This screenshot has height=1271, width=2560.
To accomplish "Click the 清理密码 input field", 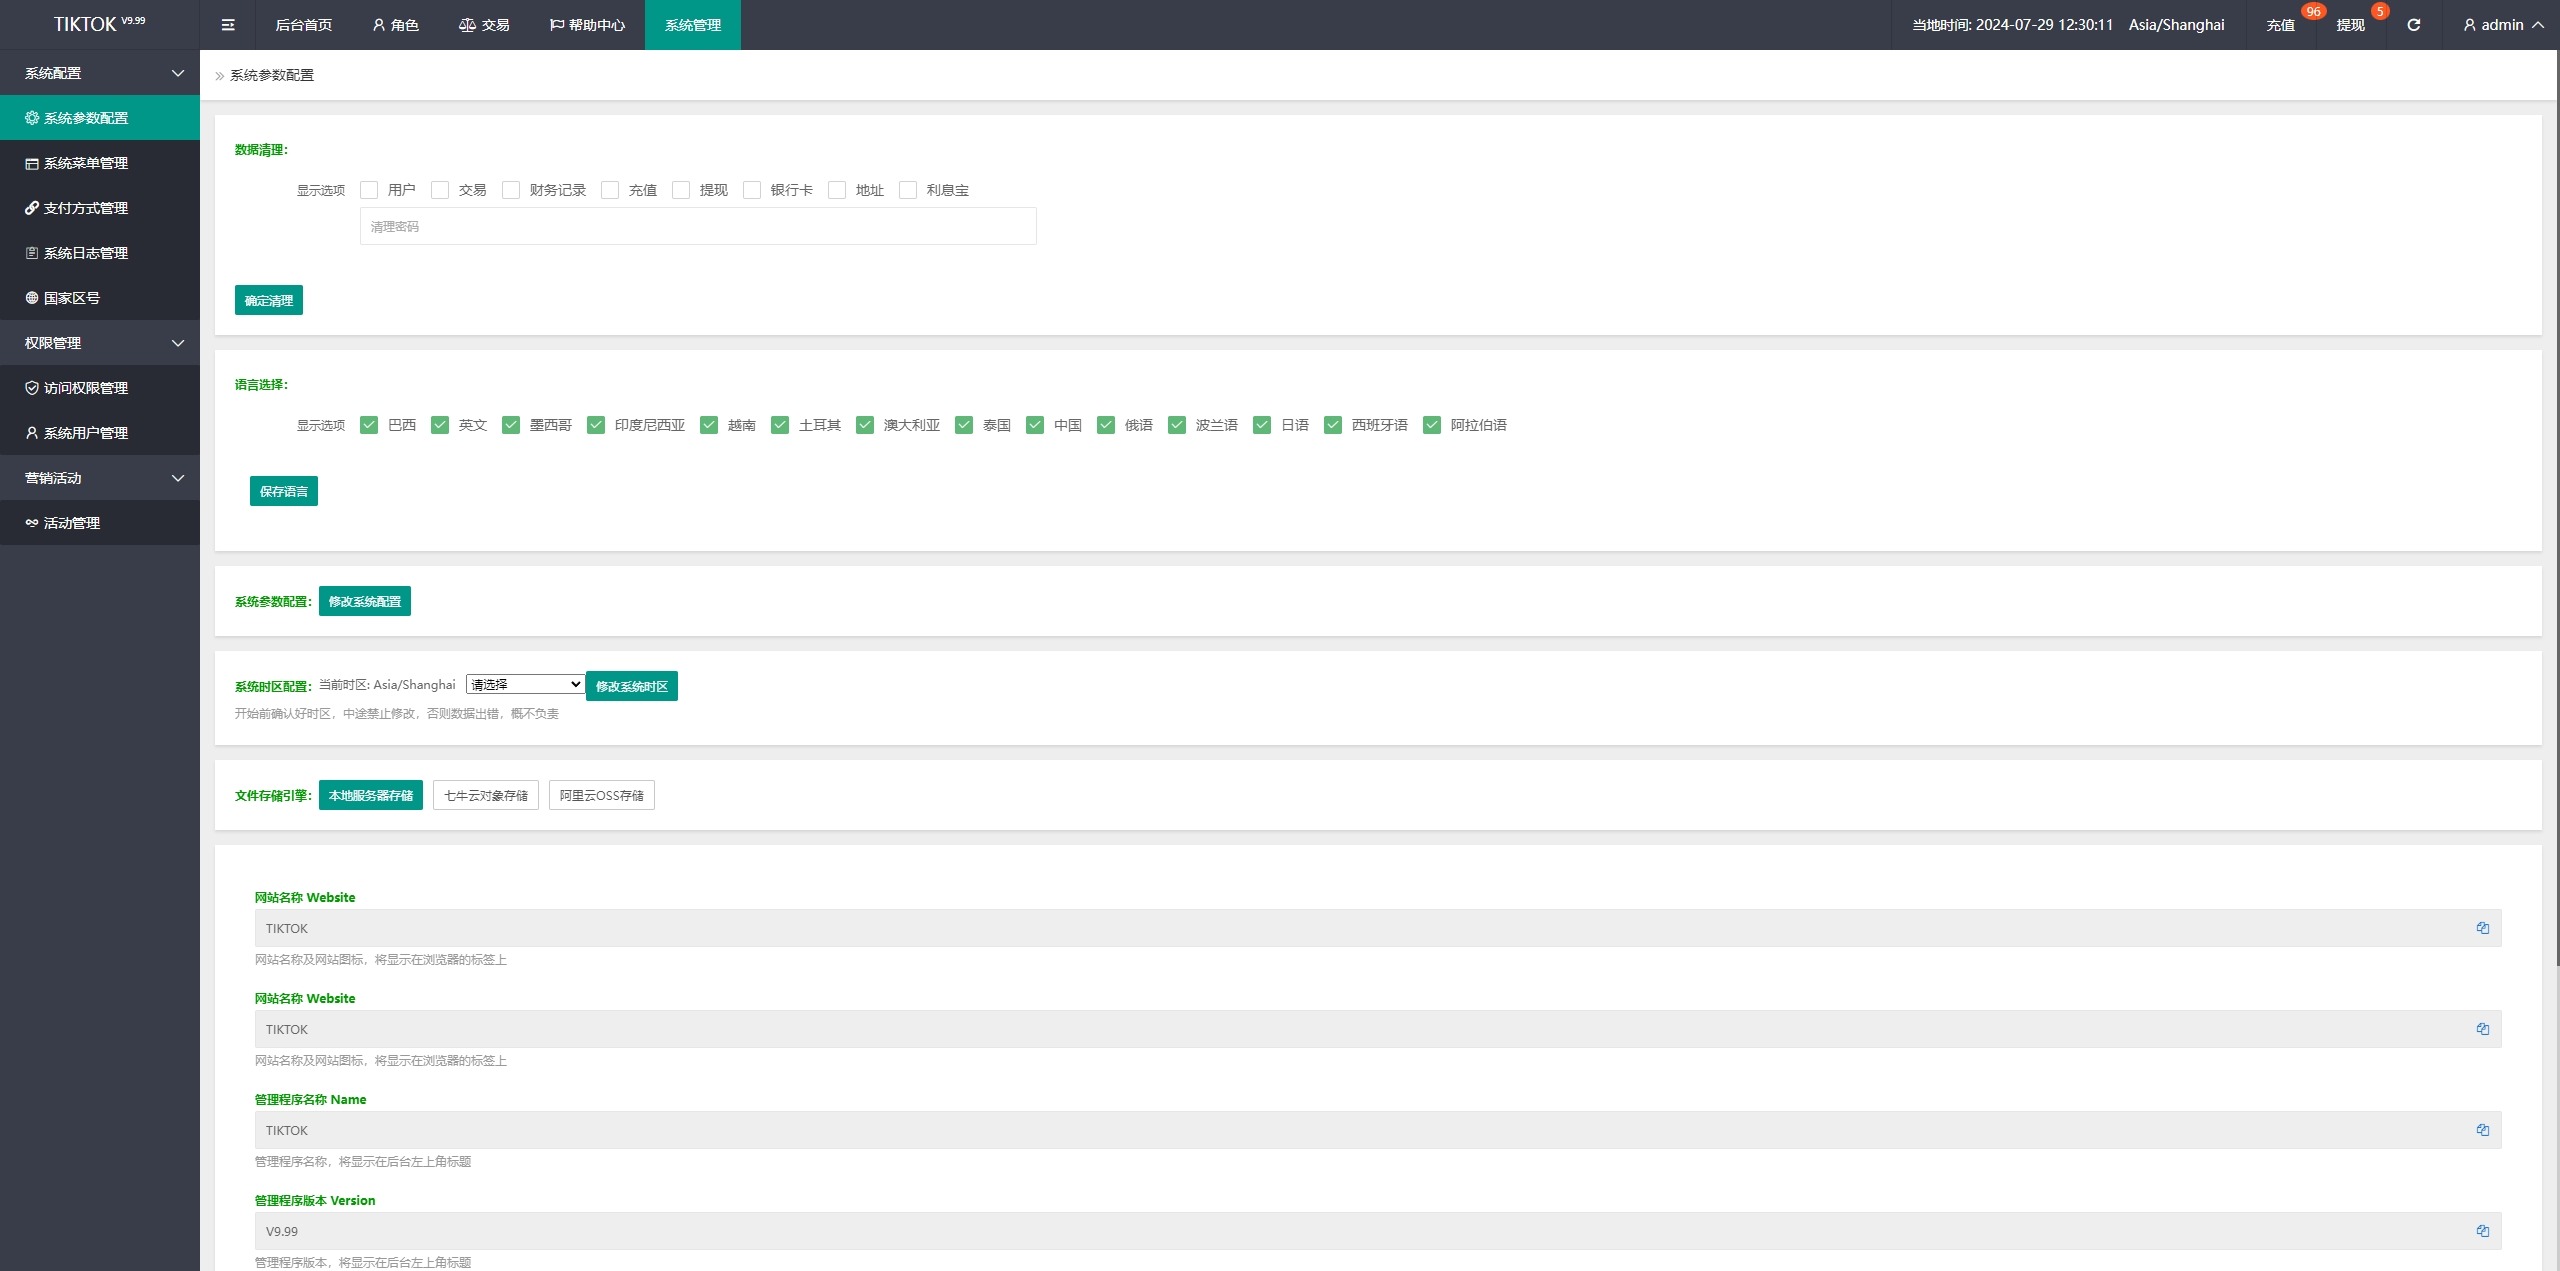I will pyautogui.click(x=698, y=226).
